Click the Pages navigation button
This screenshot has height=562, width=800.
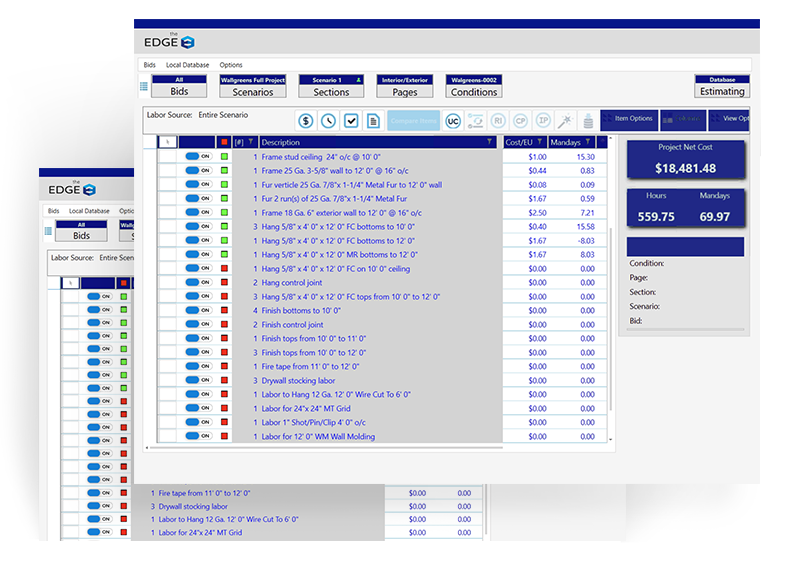coord(405,86)
